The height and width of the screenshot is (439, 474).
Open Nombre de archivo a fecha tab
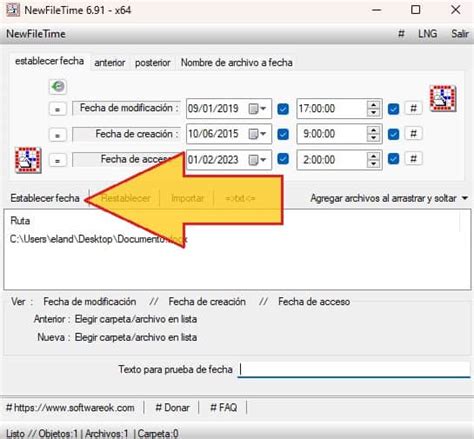tap(237, 63)
